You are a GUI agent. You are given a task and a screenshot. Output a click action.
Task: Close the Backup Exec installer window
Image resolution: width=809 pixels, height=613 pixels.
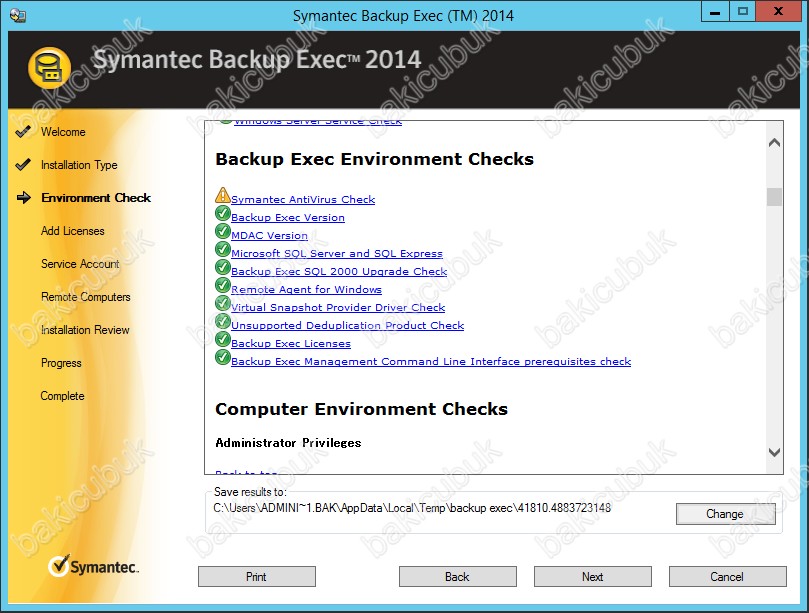(x=778, y=12)
